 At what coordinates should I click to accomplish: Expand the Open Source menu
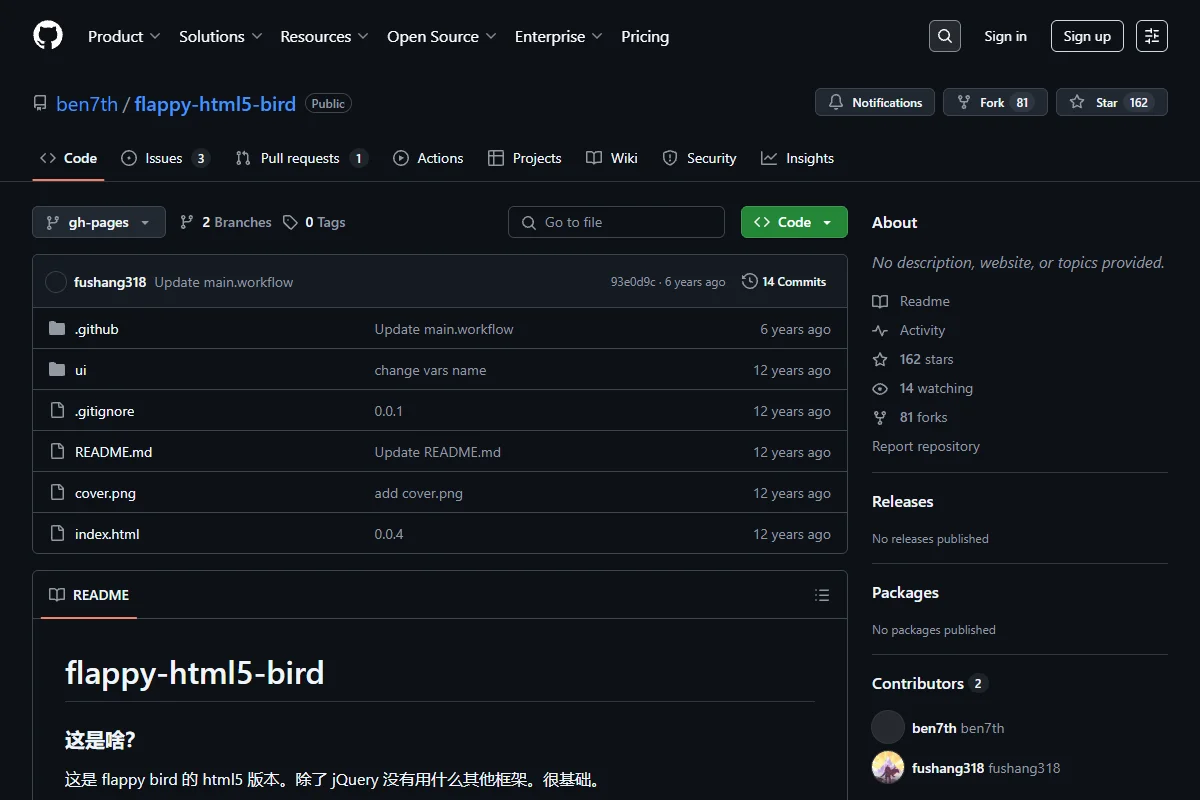click(441, 36)
